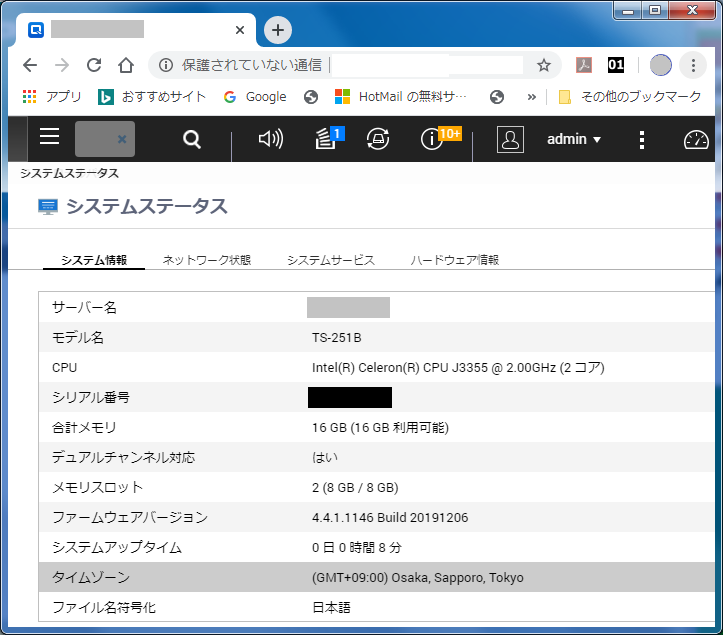The width and height of the screenshot is (723, 635).
Task: Open a new browser tab
Action: (278, 30)
